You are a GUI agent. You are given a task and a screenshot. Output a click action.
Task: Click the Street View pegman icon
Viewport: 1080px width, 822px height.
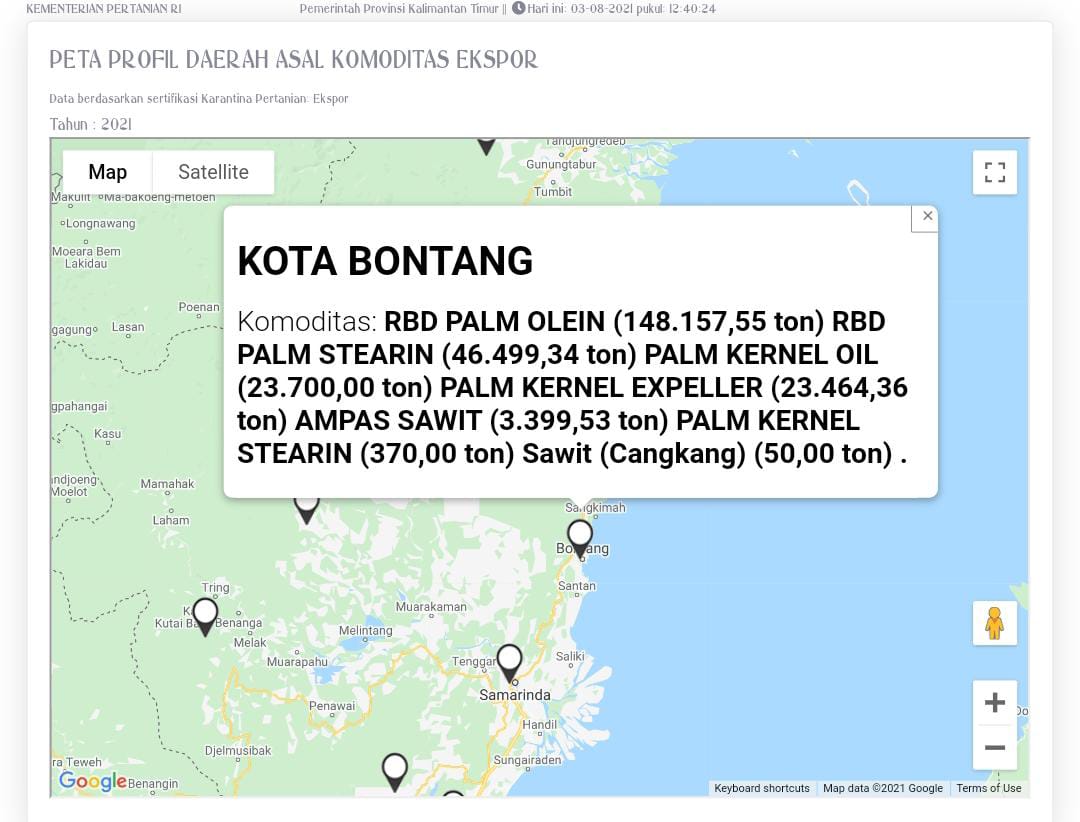(x=994, y=623)
